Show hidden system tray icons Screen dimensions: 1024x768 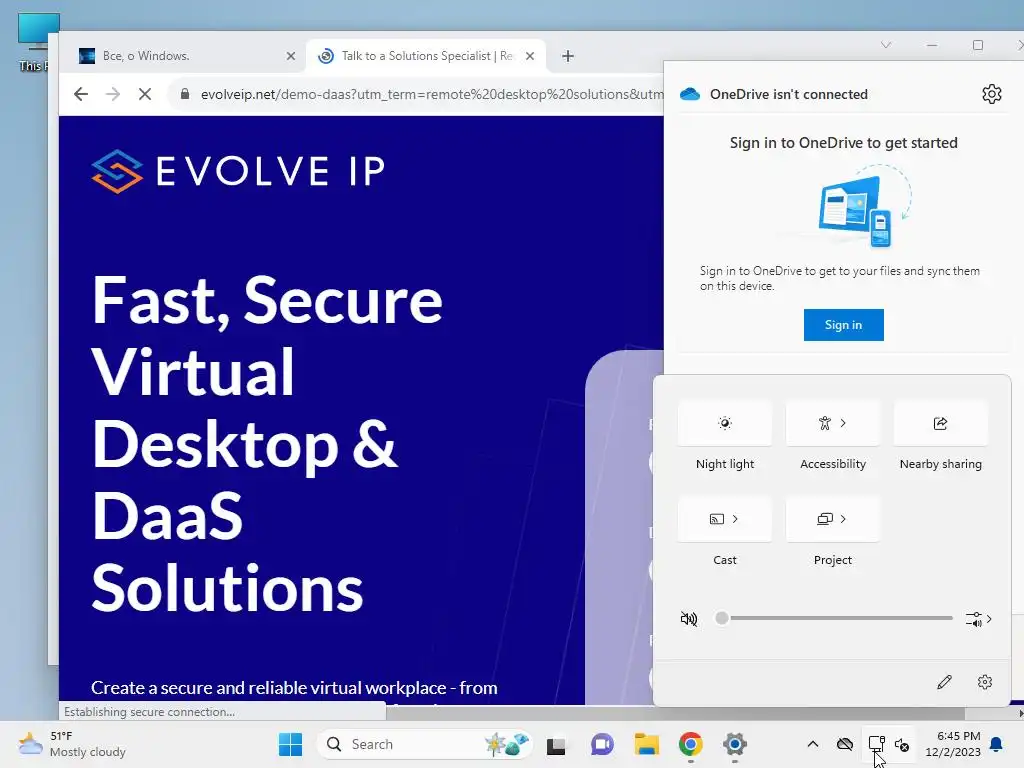[x=812, y=744]
